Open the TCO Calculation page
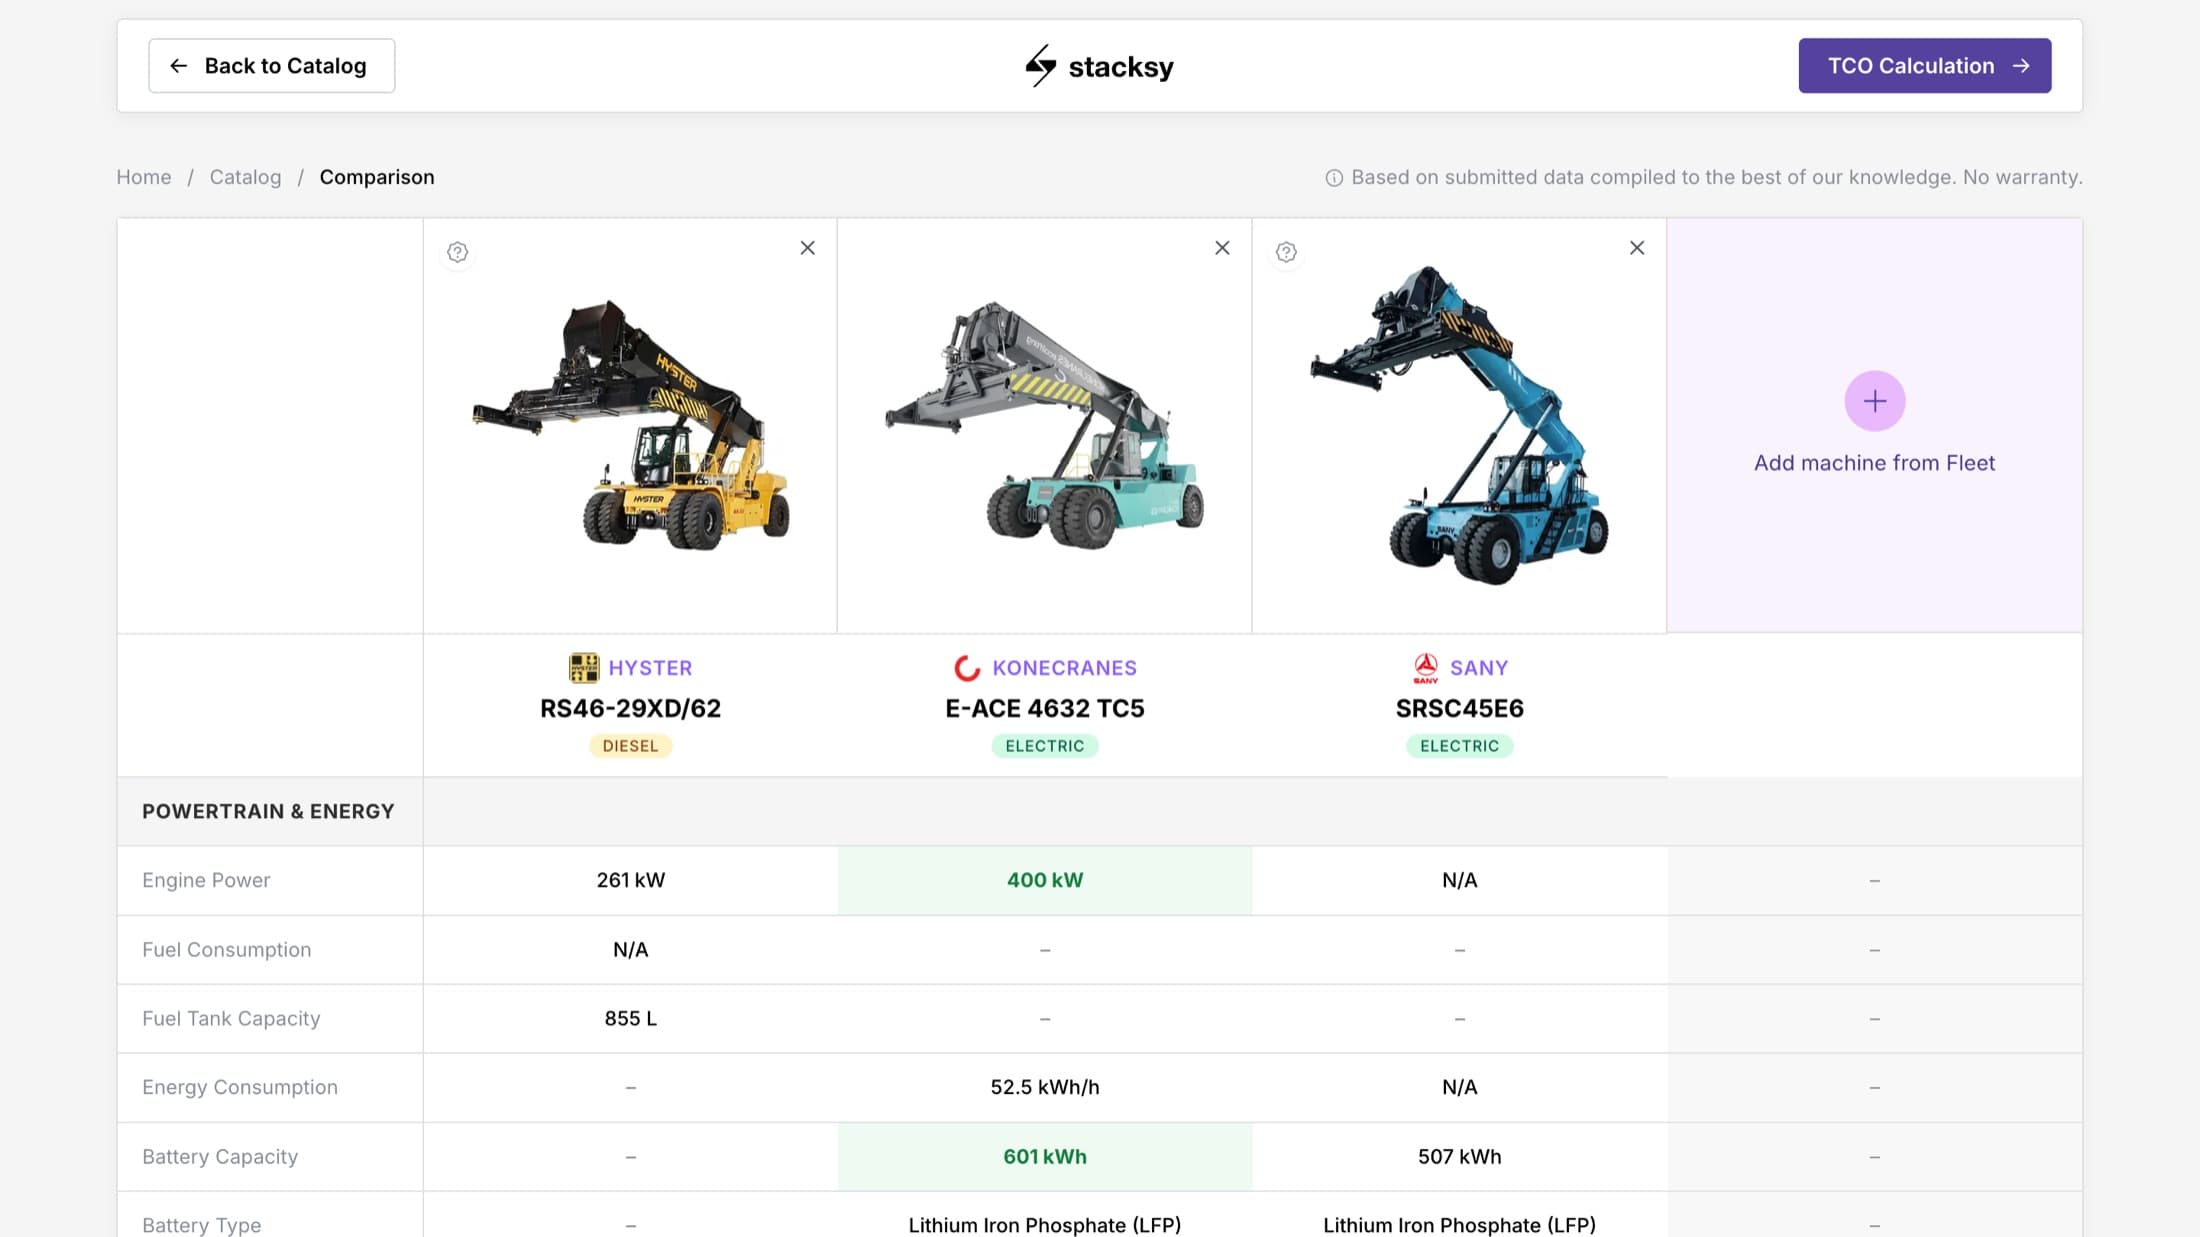2200x1237 pixels. click(x=1924, y=66)
